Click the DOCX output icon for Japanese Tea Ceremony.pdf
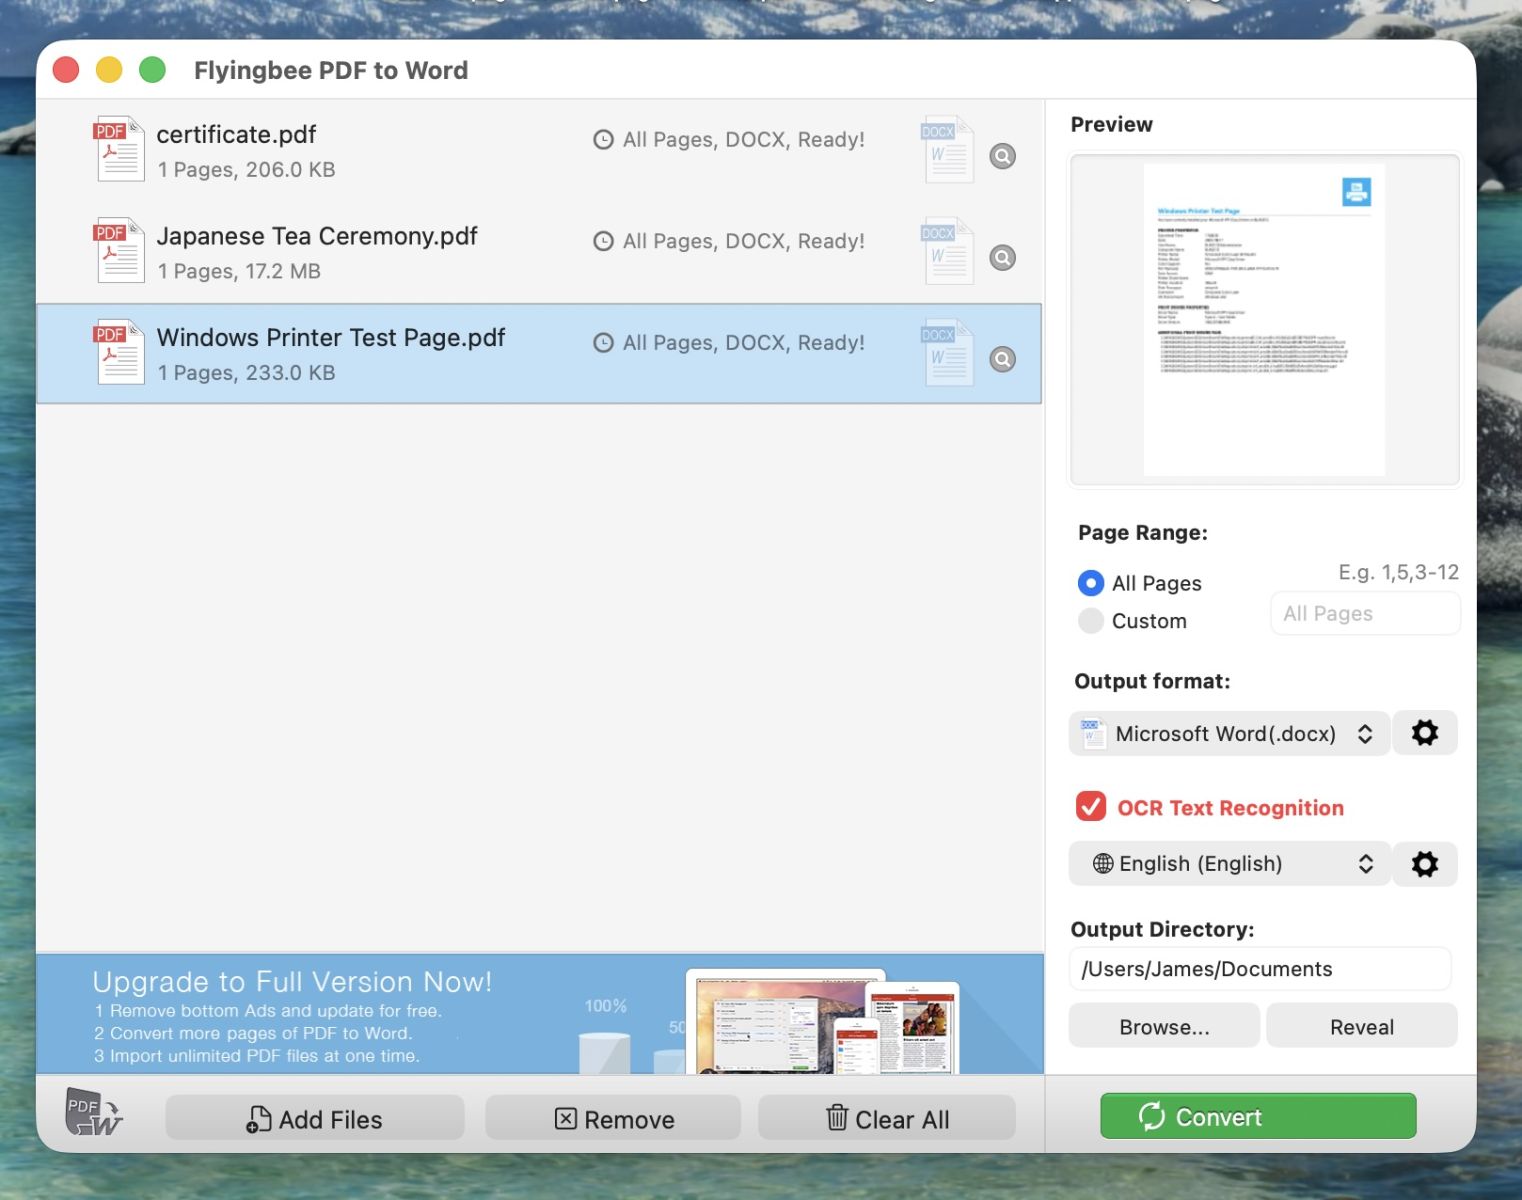The height and width of the screenshot is (1200, 1522). 946,251
